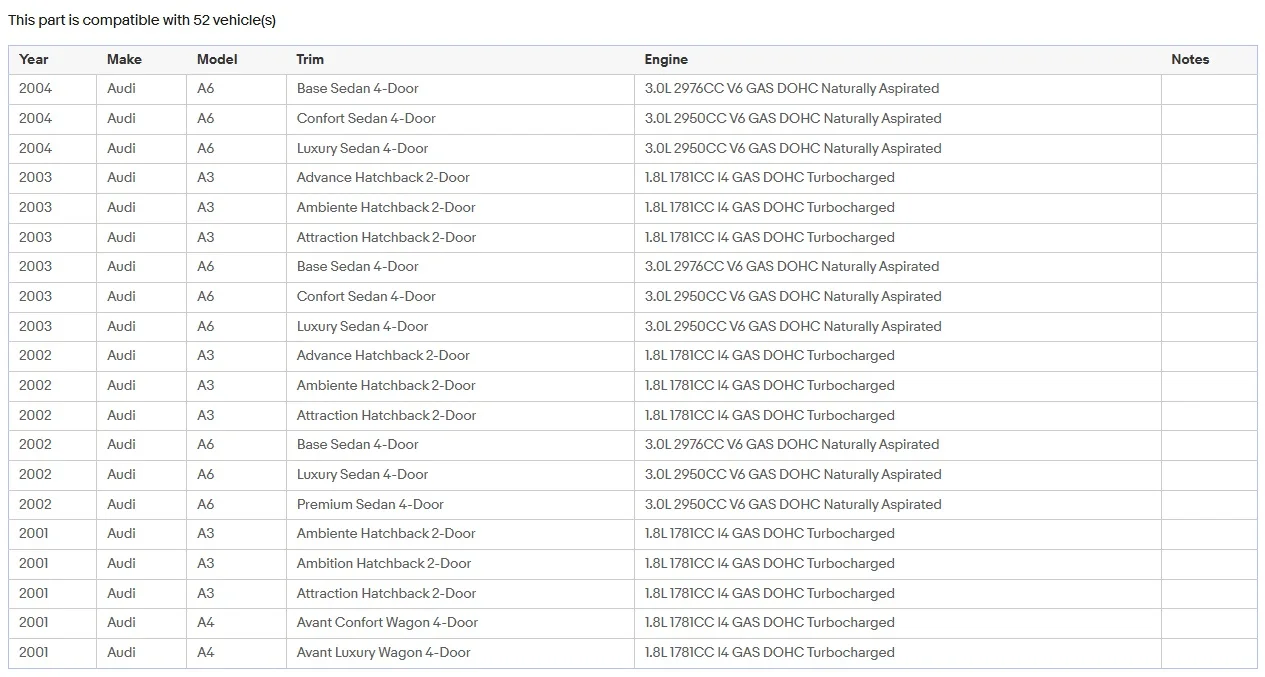This screenshot has height=677, width=1265.
Task: Click '2002' year in the Premium Sedan row
Action: click(35, 504)
